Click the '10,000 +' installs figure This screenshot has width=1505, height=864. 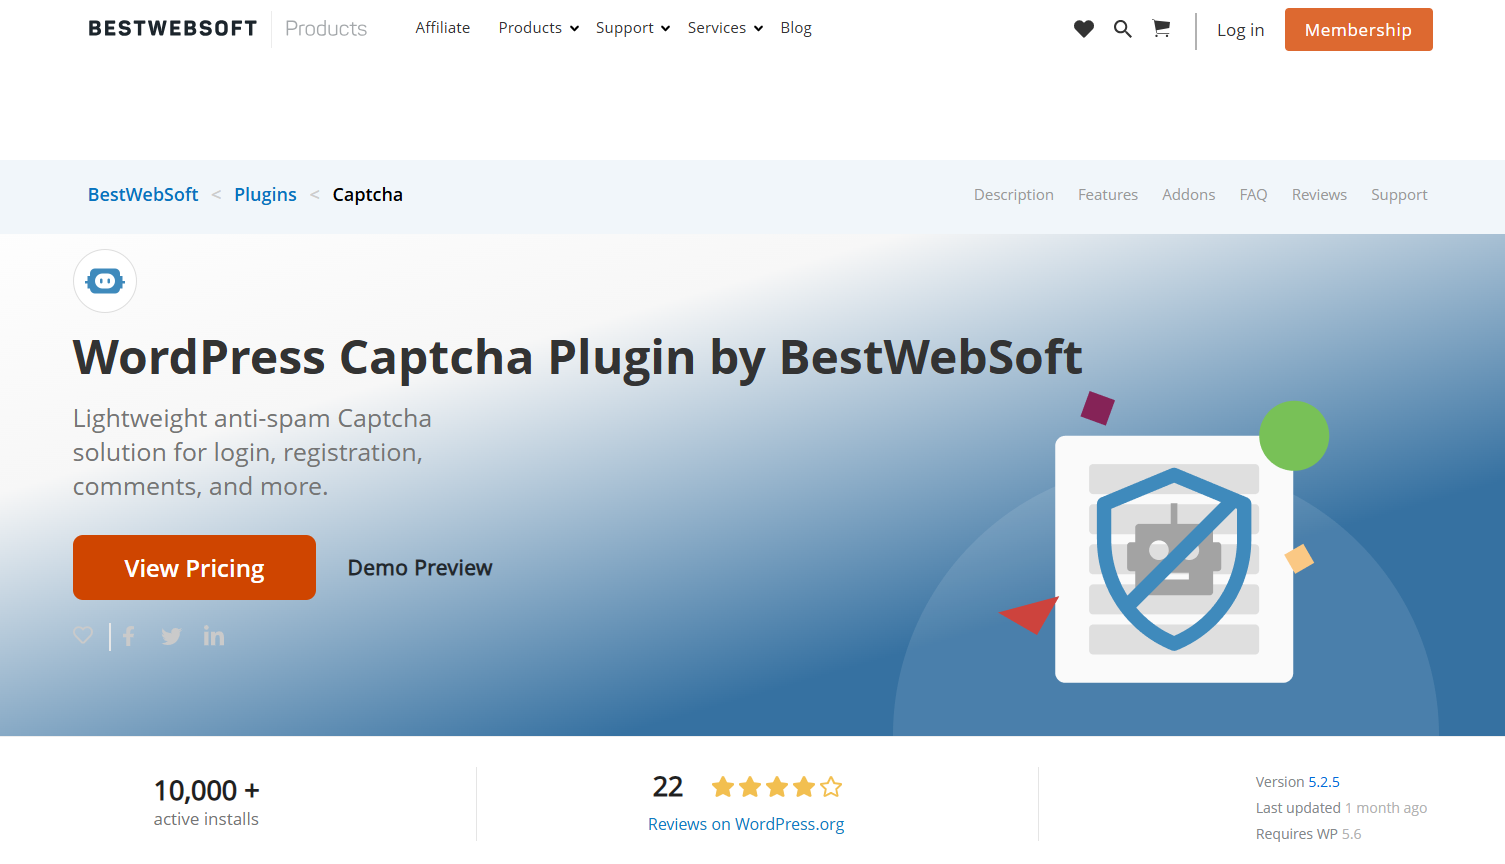207,790
